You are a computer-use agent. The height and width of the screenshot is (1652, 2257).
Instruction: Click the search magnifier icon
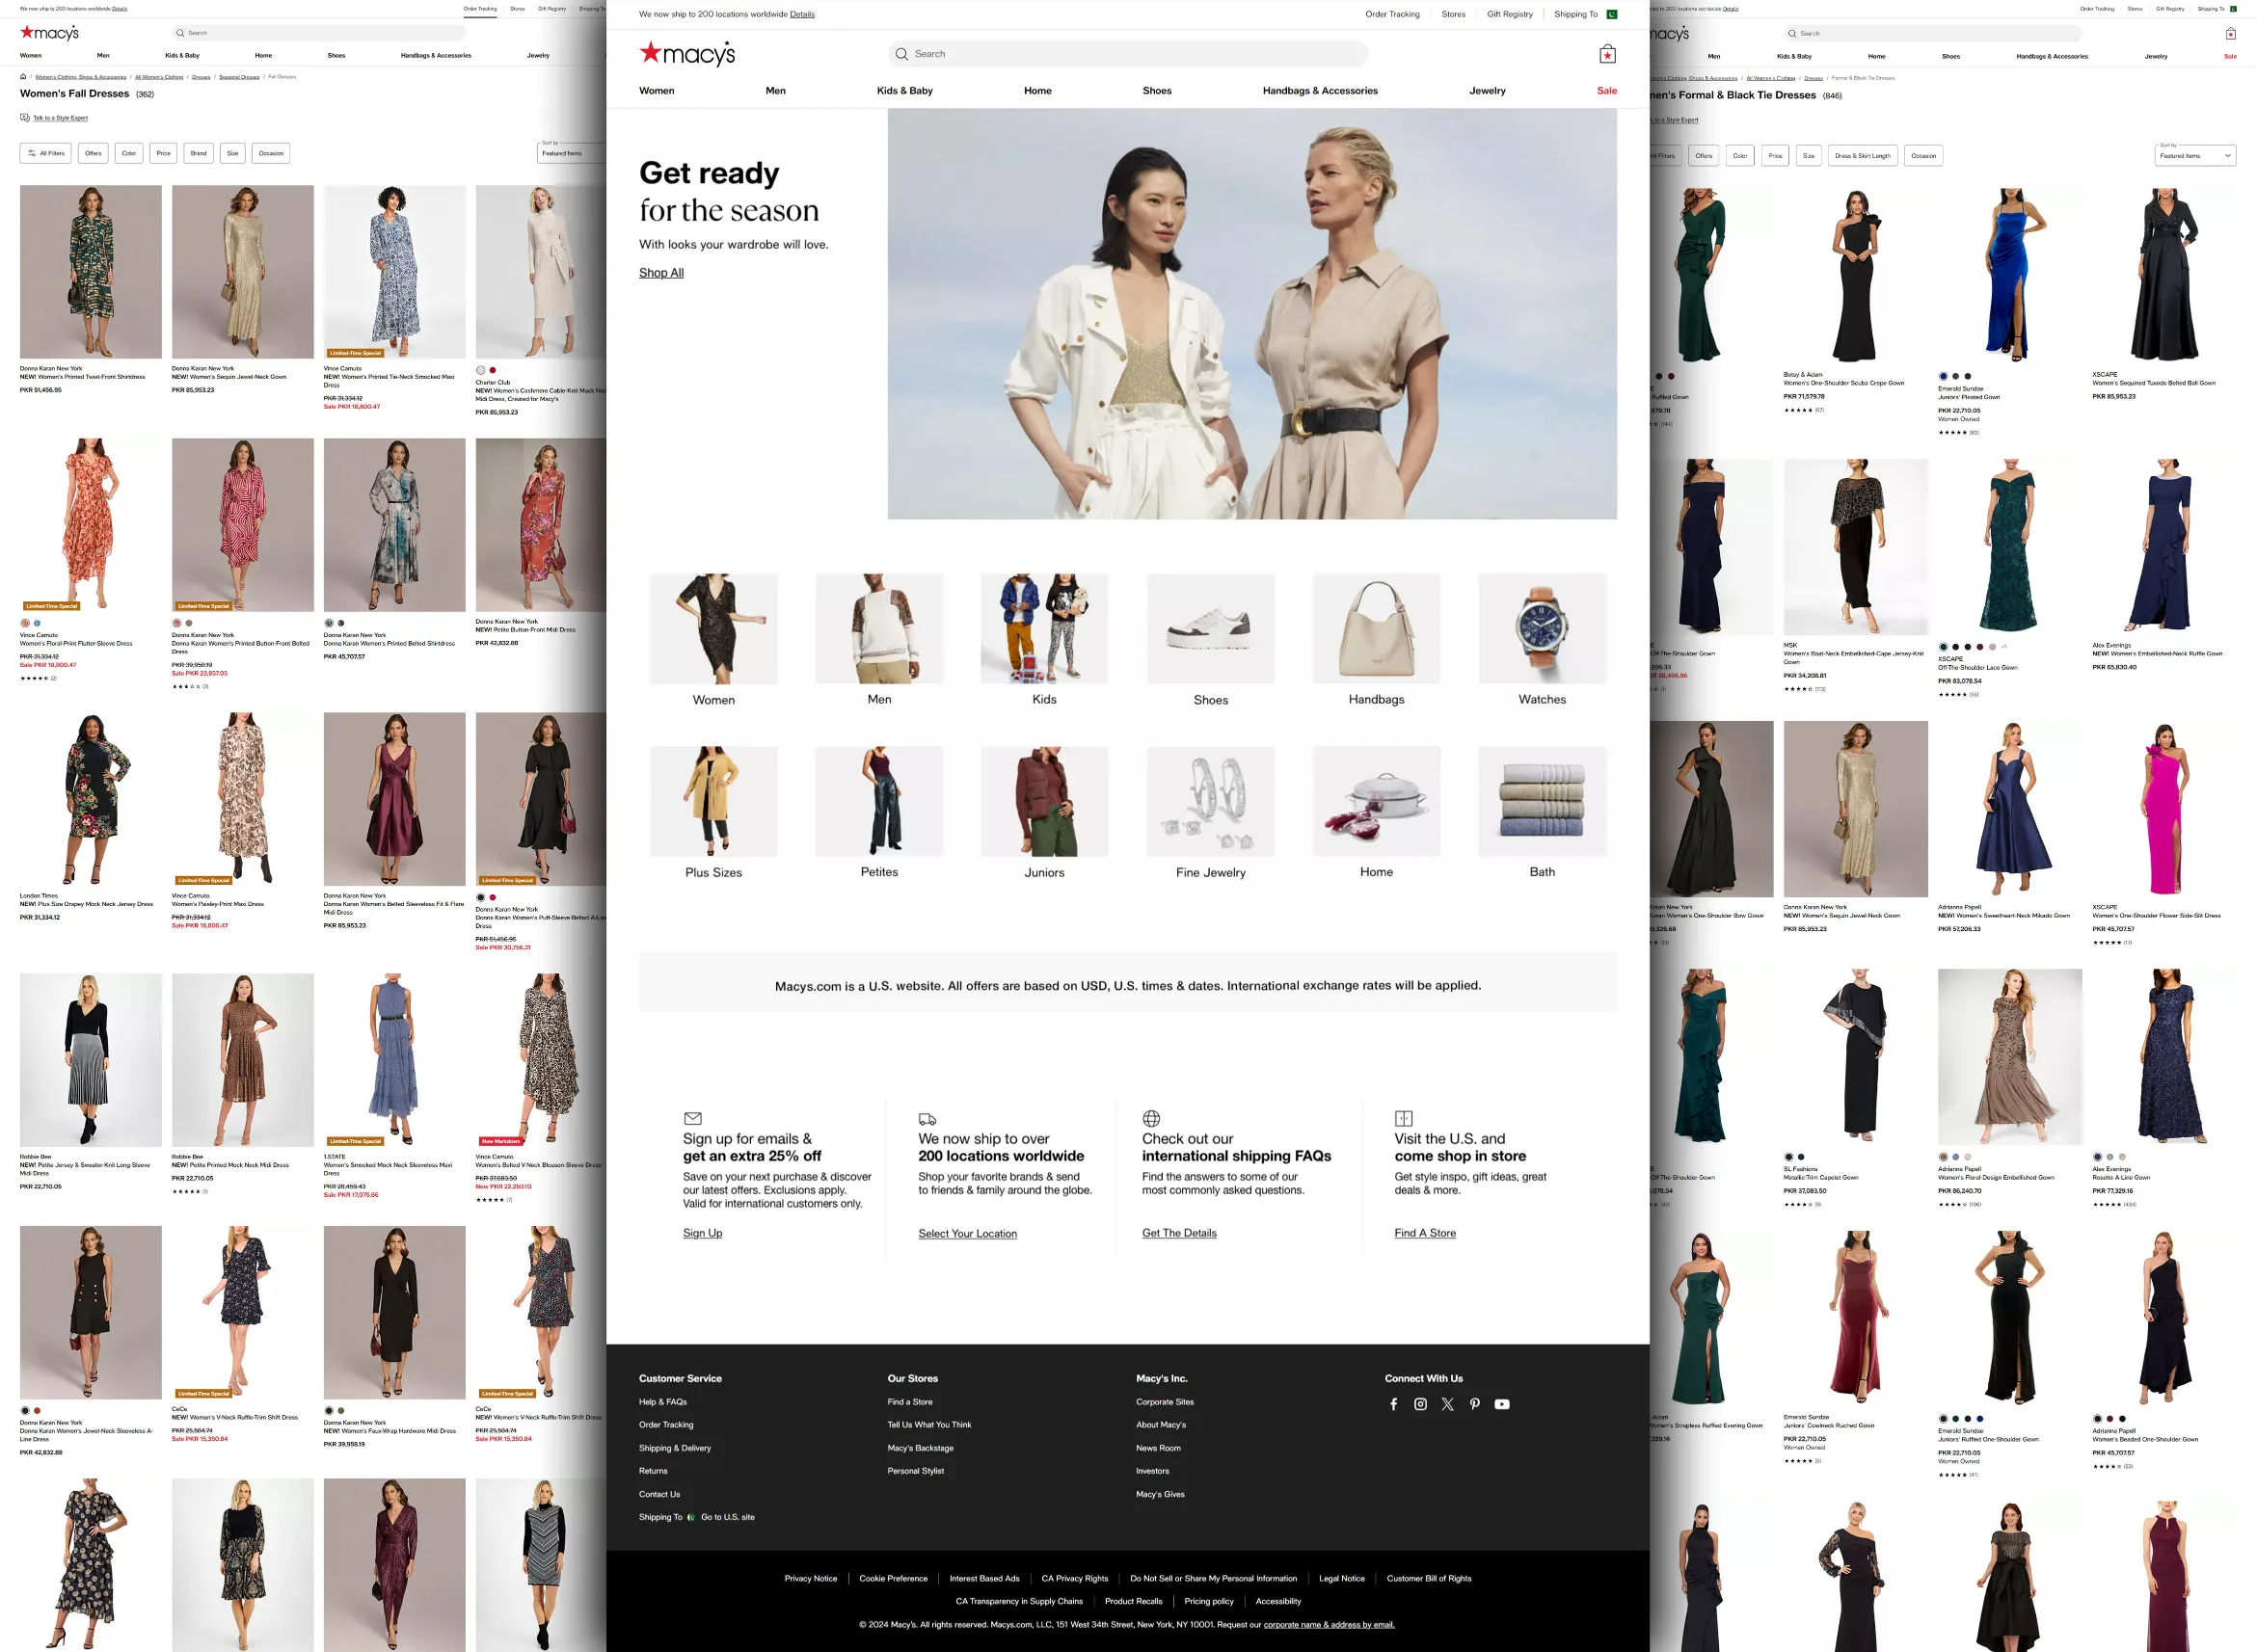coord(902,53)
